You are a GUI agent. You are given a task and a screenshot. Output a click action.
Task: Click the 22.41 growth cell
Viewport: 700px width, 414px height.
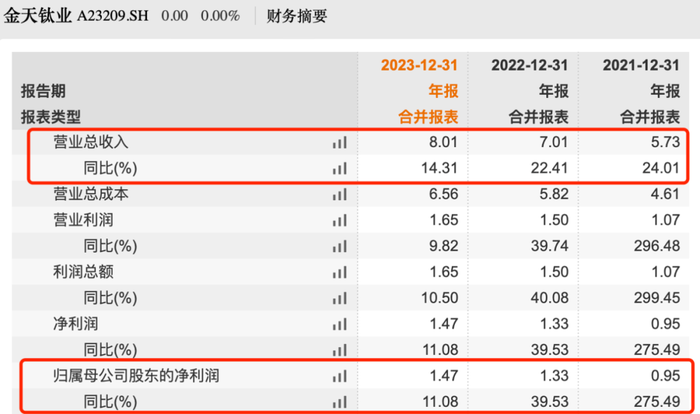pyautogui.click(x=550, y=168)
